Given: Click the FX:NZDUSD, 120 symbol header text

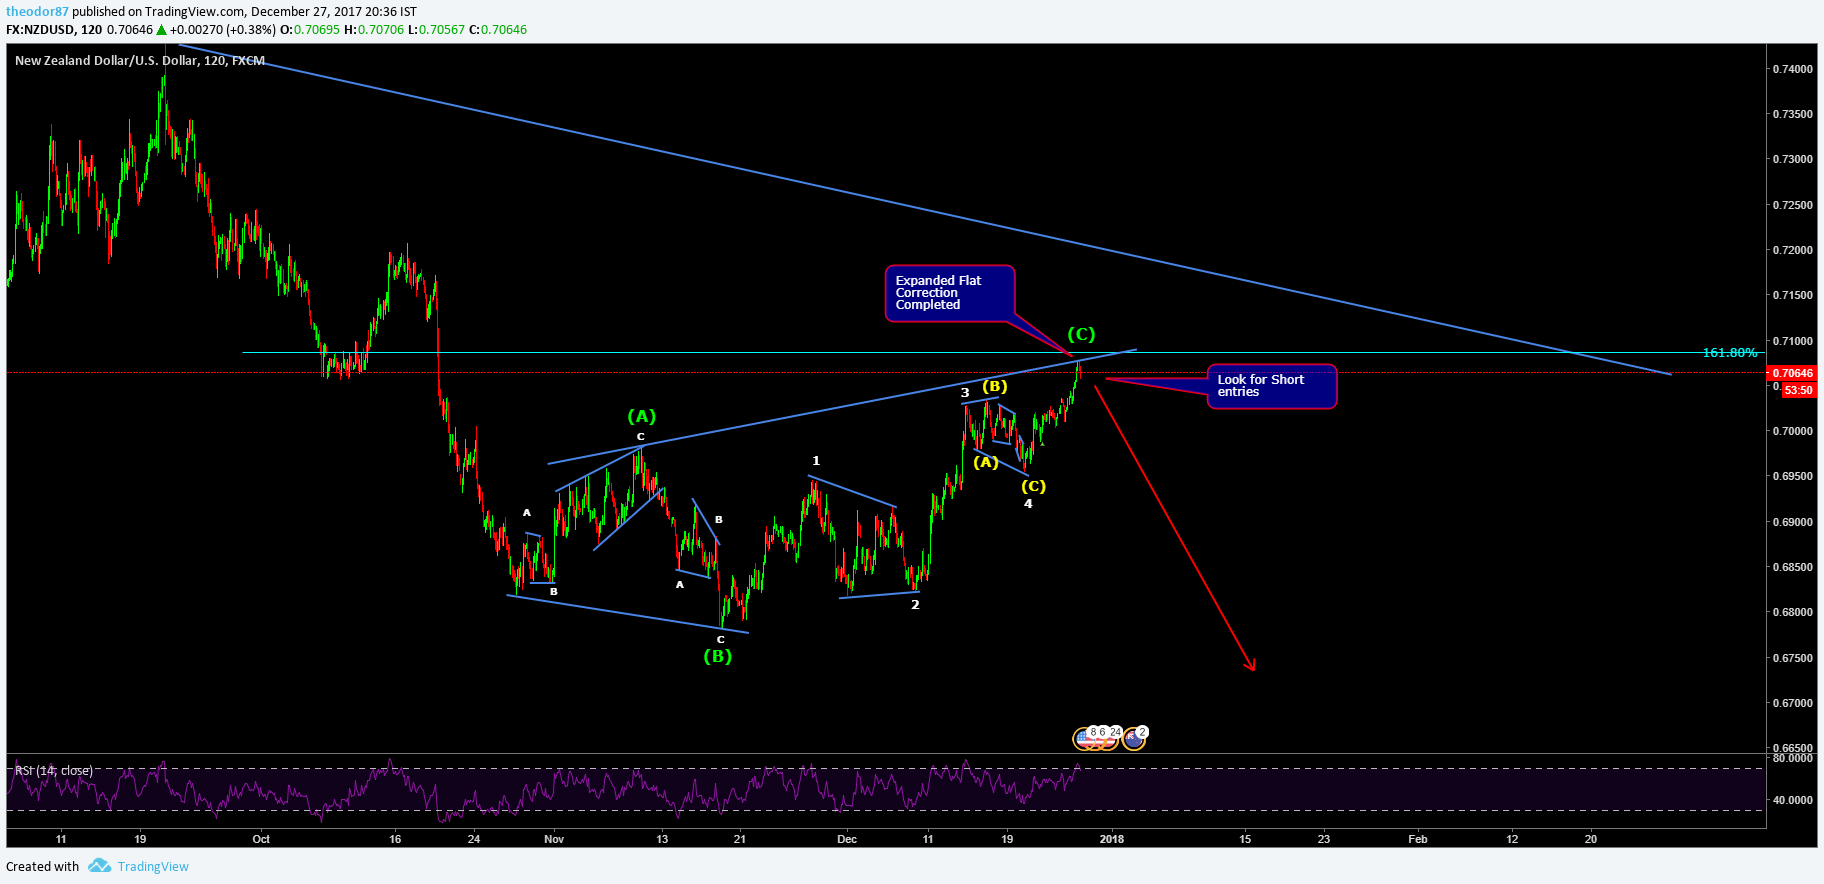Looking at the screenshot, I should [54, 30].
